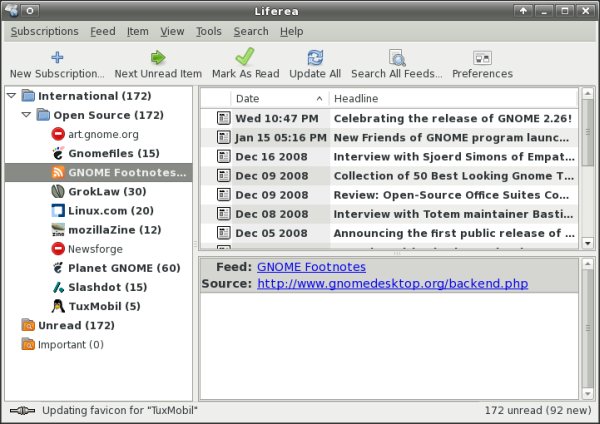
Task: Open the Subscriptions menu
Action: [x=45, y=31]
